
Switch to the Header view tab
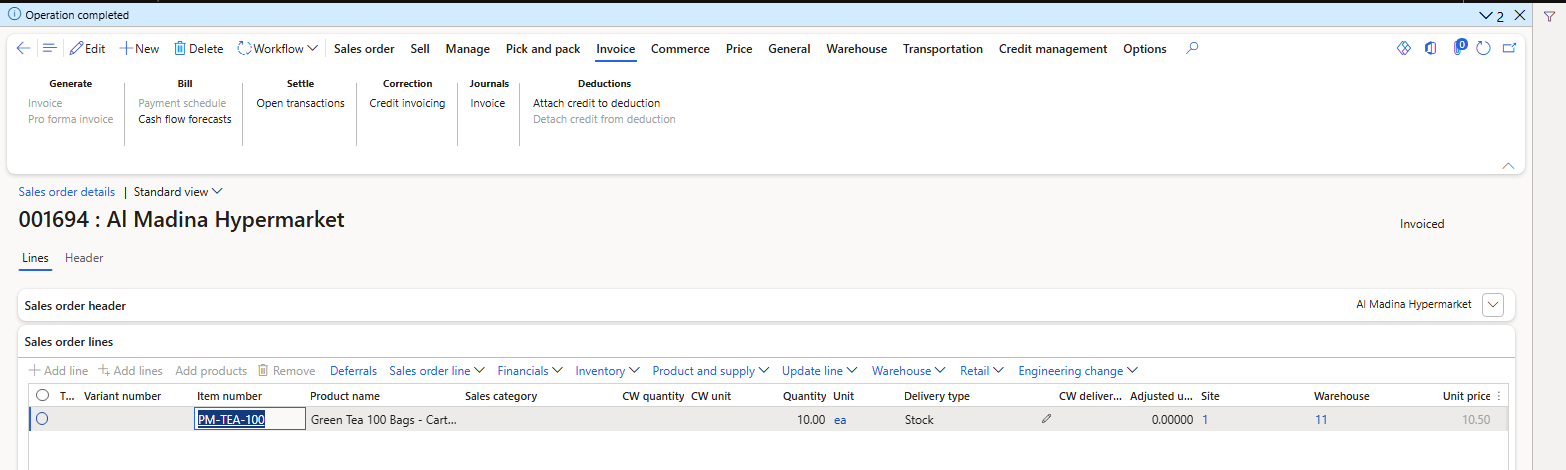click(x=84, y=258)
